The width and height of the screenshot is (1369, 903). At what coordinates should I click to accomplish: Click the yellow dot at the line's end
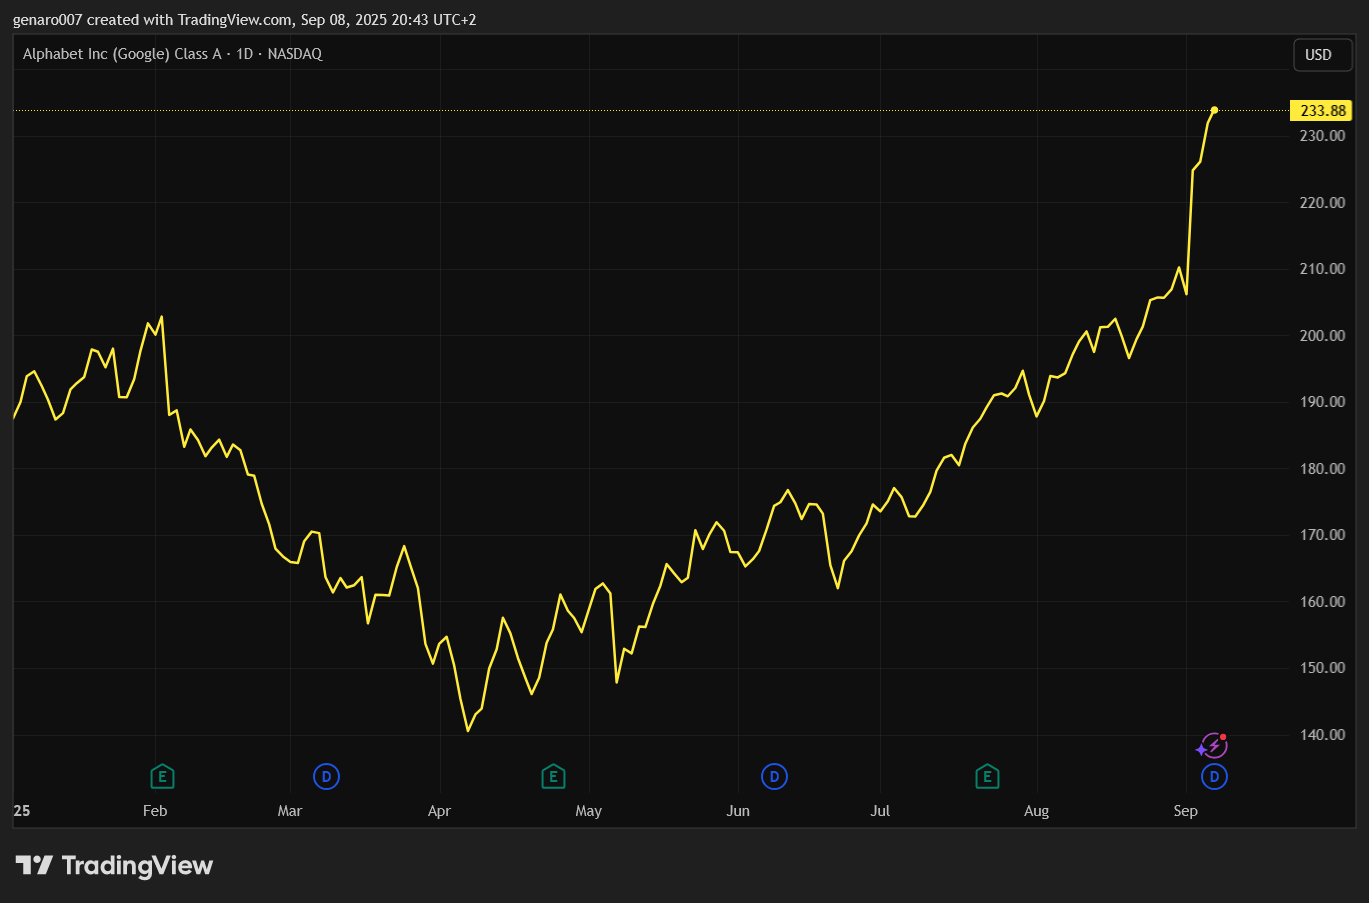click(x=1214, y=110)
